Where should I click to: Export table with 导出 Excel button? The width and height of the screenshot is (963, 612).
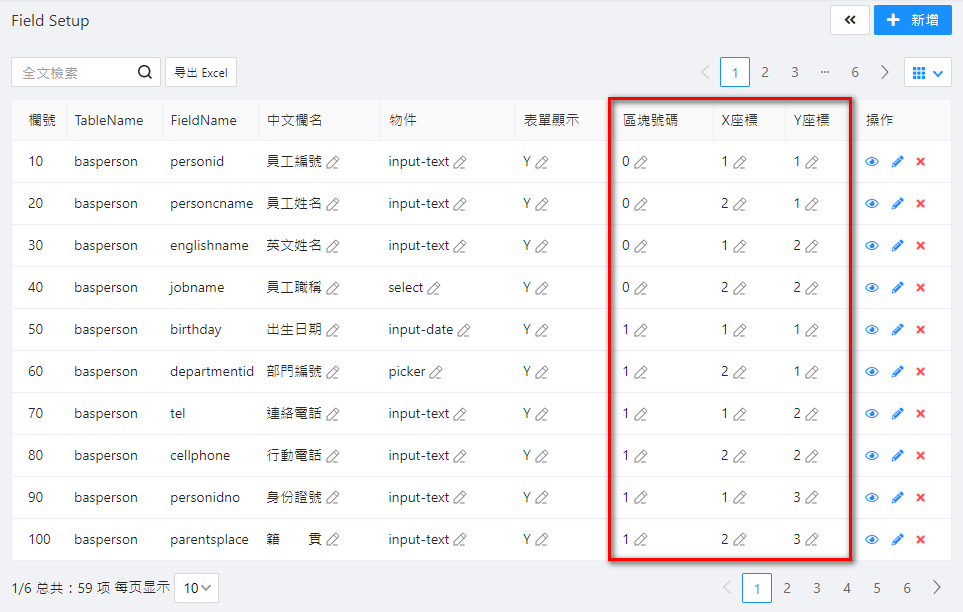click(201, 72)
